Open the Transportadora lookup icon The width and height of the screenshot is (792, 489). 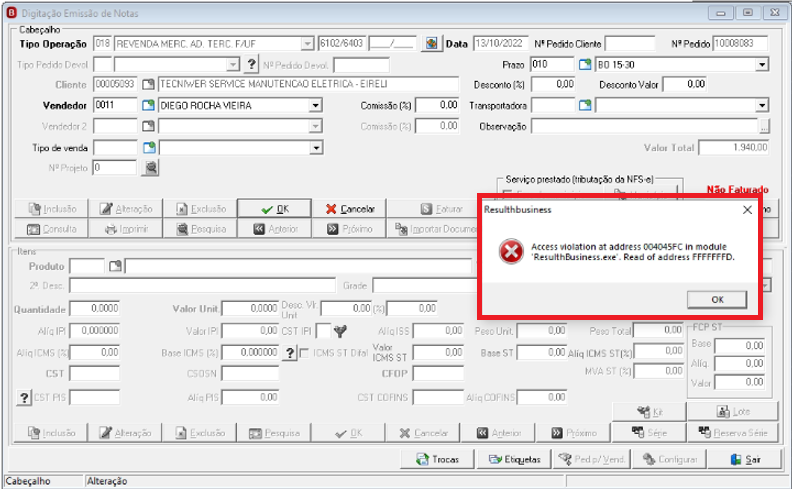click(x=585, y=105)
